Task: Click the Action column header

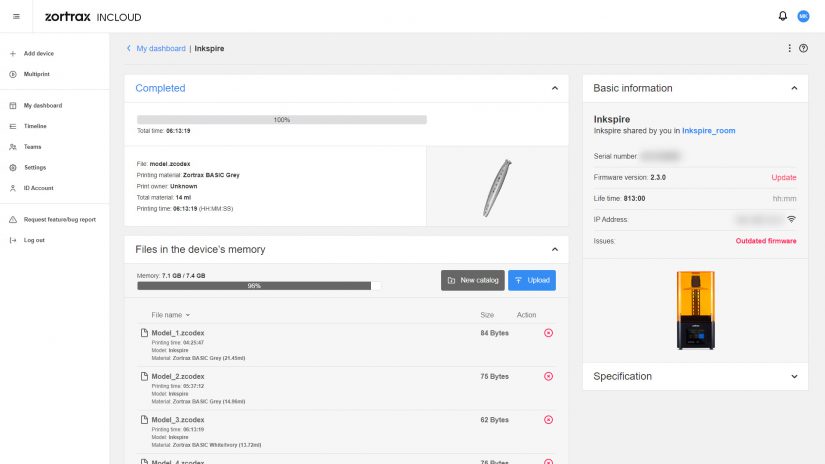Action: tap(526, 315)
